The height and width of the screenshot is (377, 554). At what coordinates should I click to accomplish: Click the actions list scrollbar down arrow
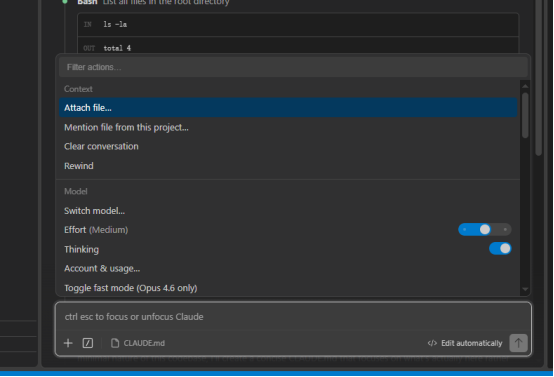525,289
